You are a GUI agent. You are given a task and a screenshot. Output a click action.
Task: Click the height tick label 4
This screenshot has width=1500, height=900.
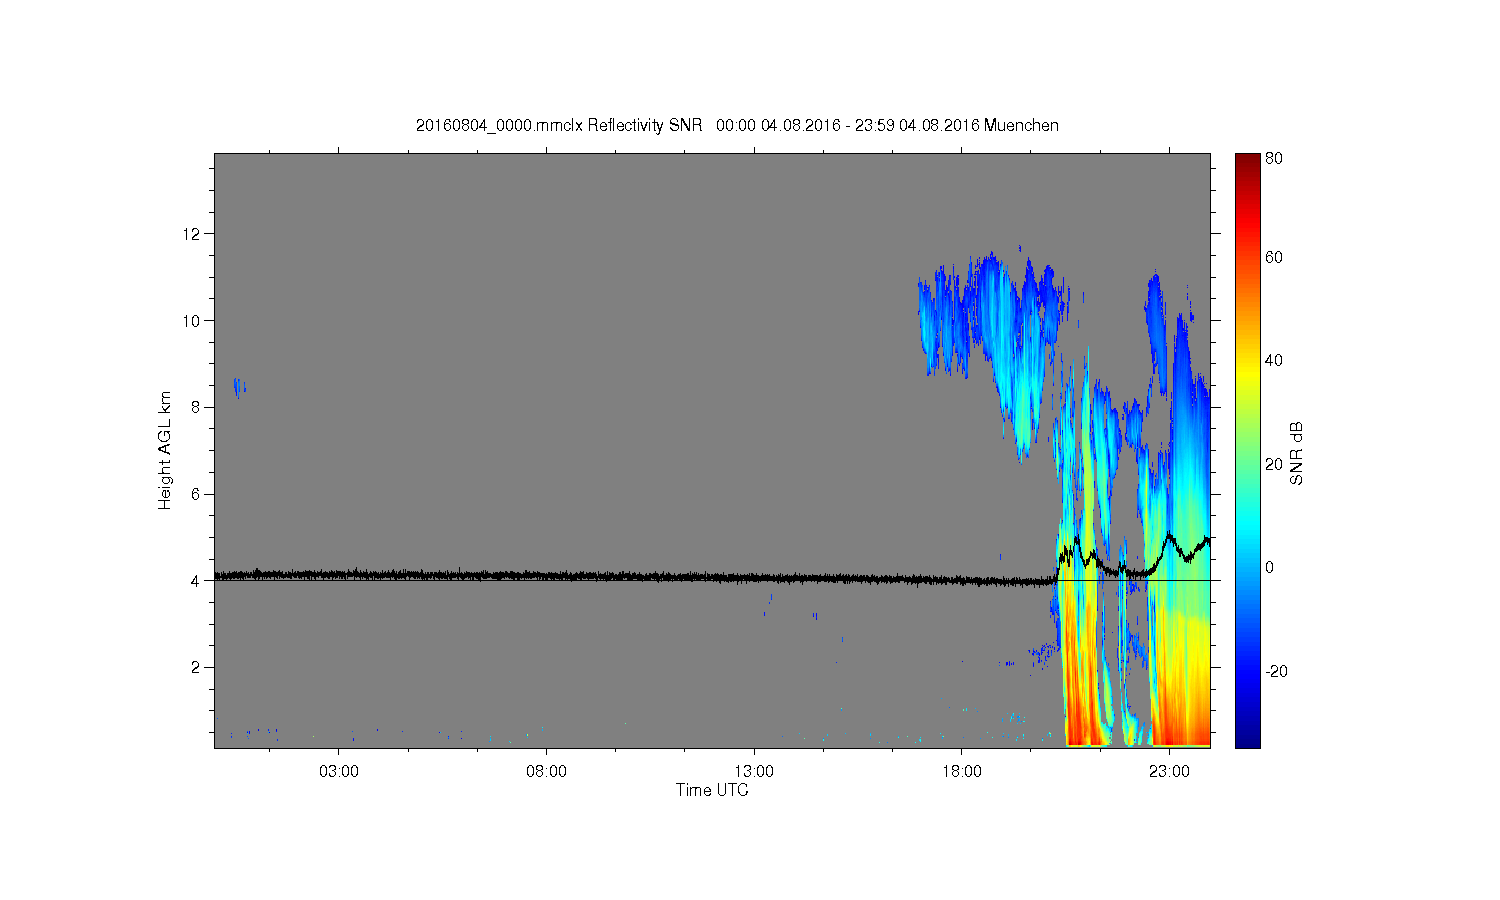click(x=196, y=581)
